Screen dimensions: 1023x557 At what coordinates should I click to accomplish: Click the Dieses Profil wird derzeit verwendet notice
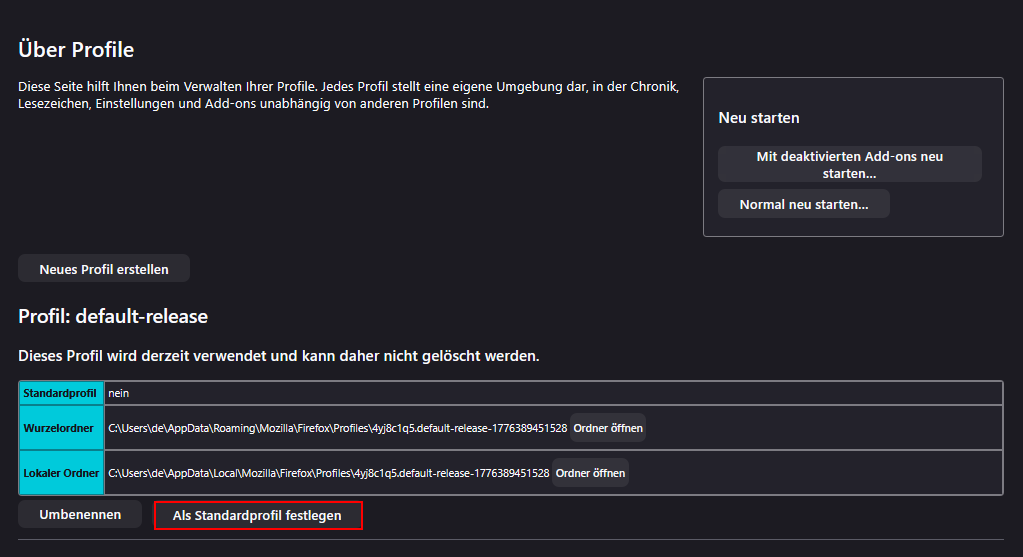(x=279, y=356)
